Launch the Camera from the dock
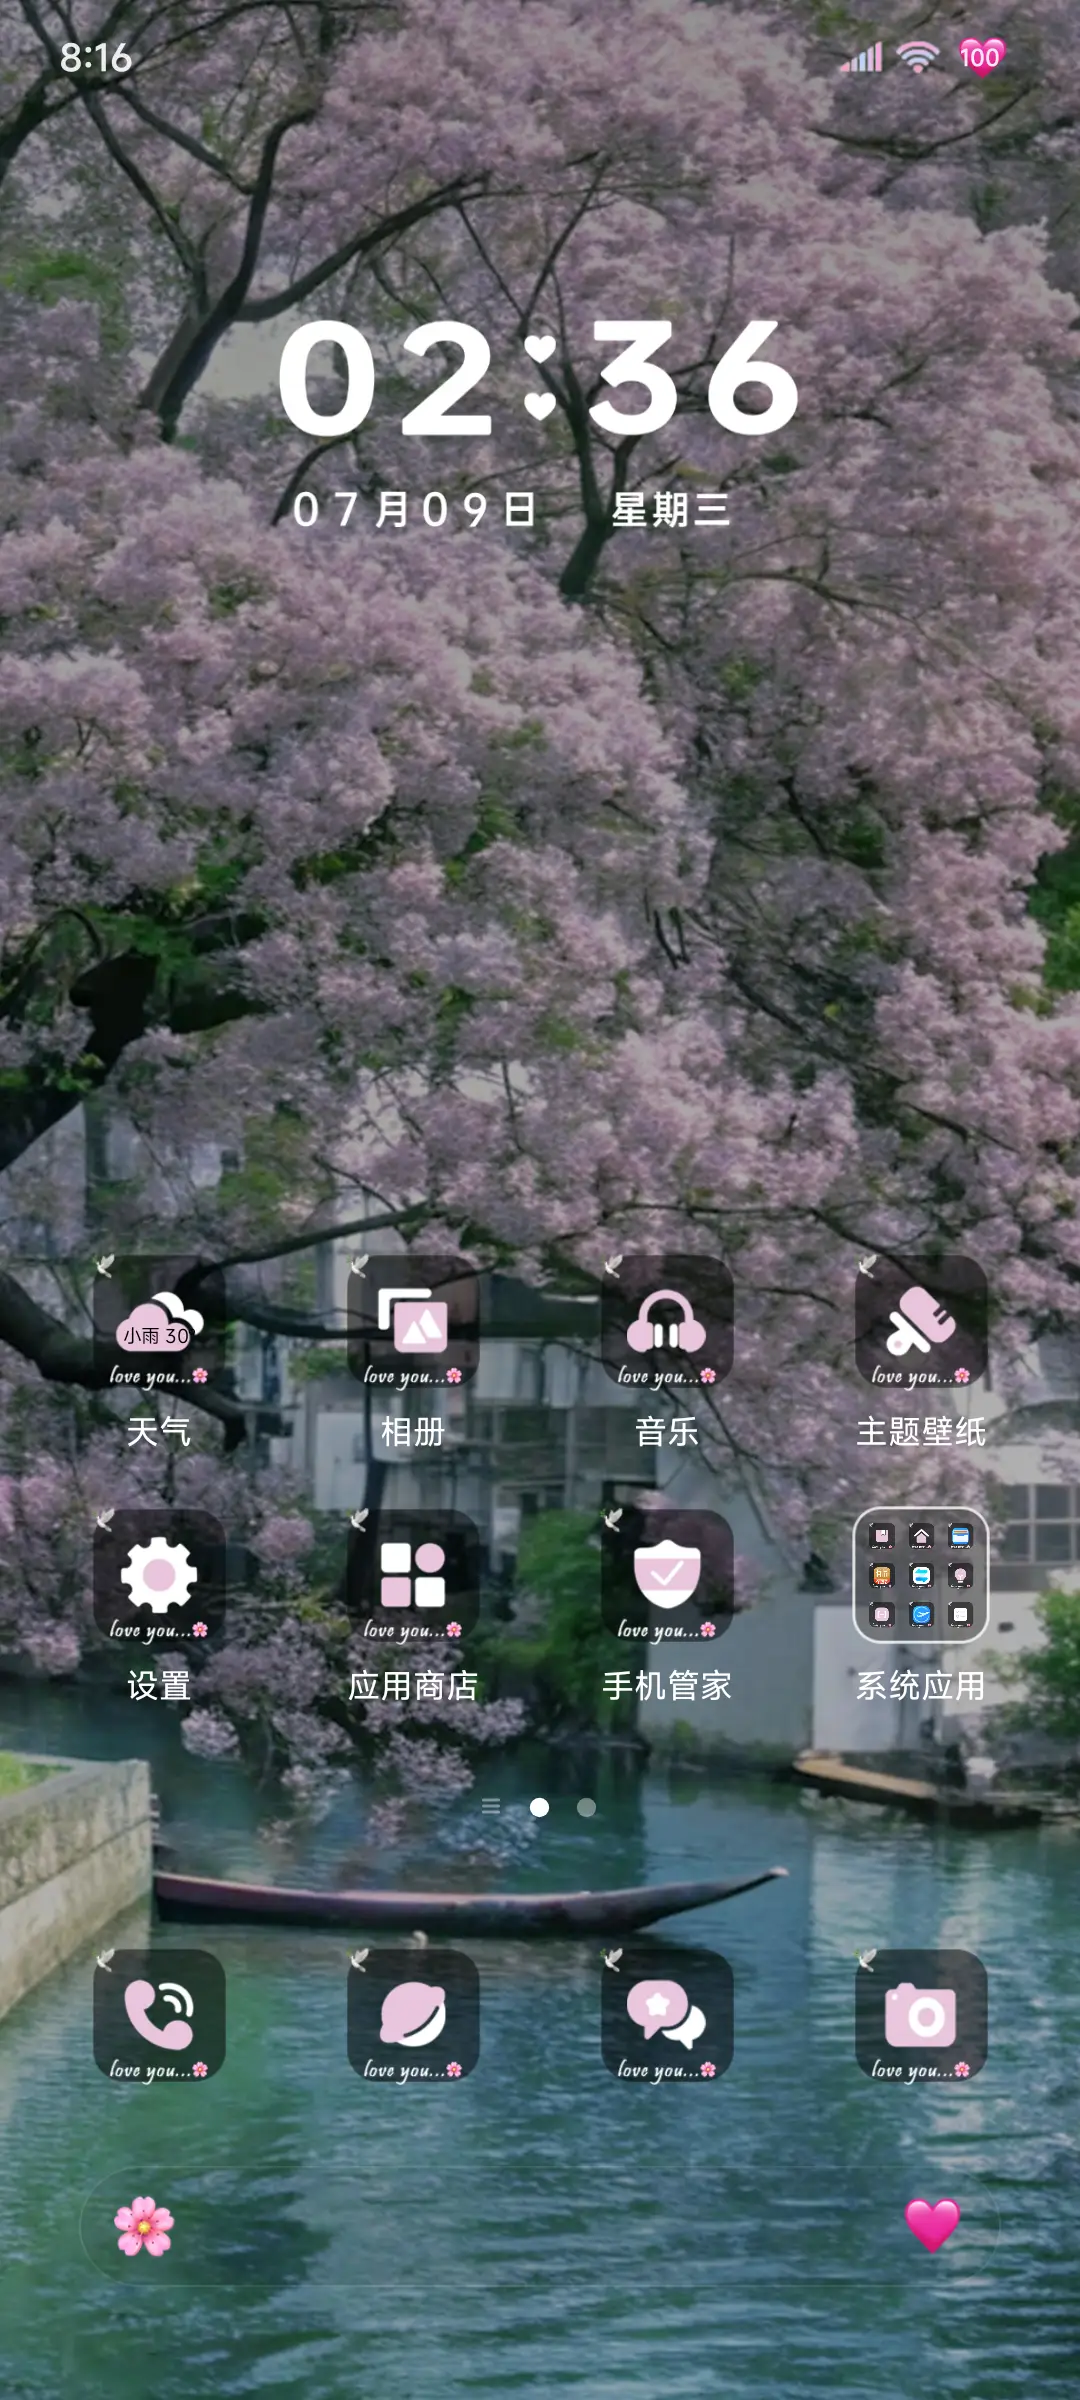The image size is (1080, 2400). pyautogui.click(x=921, y=2015)
